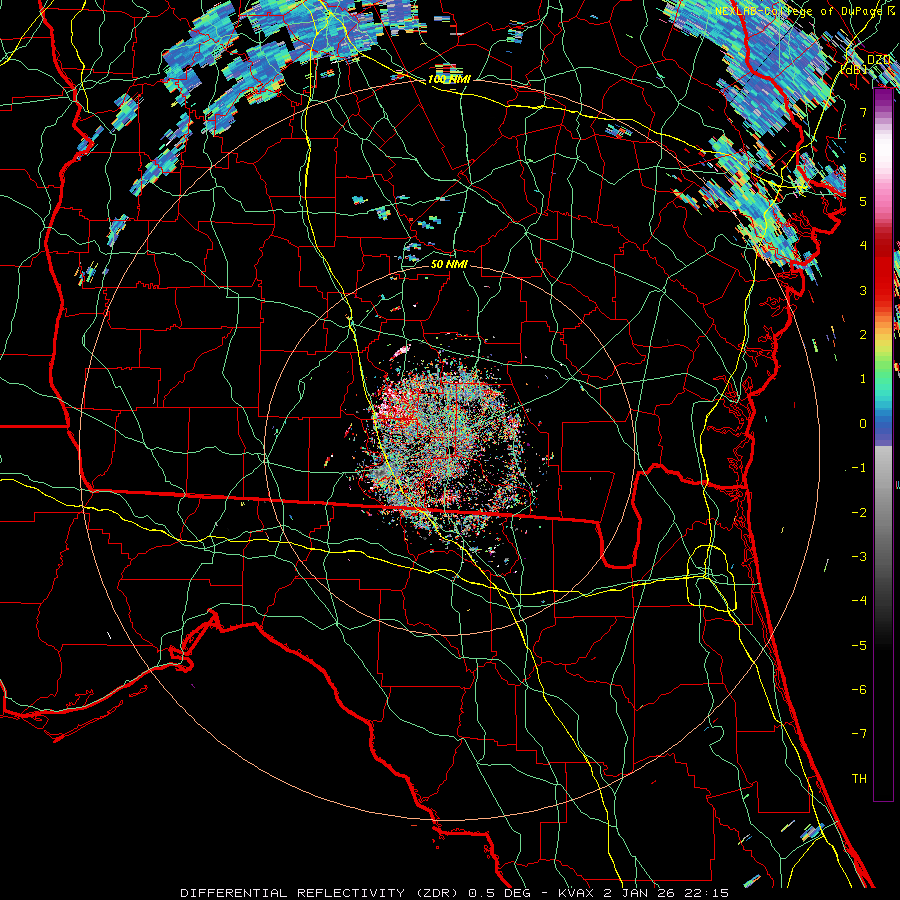
Task: Click the "KVAX 2 JAN 26 22:15" timestamp text
Action: click(641, 893)
